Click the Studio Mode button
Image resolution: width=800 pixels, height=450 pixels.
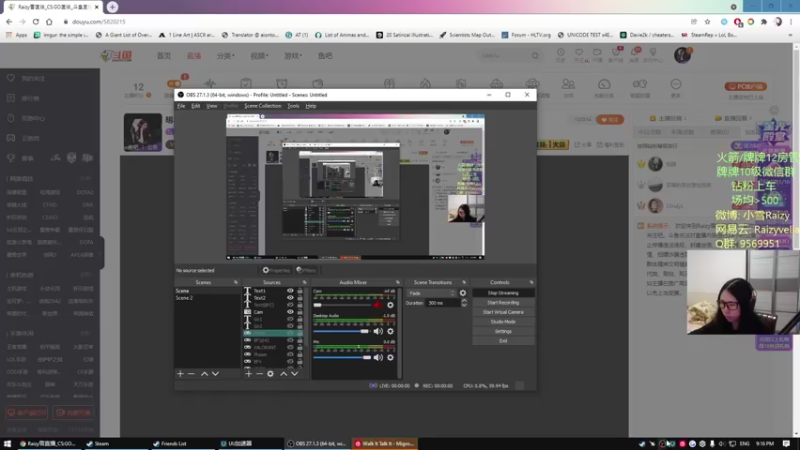tap(503, 322)
